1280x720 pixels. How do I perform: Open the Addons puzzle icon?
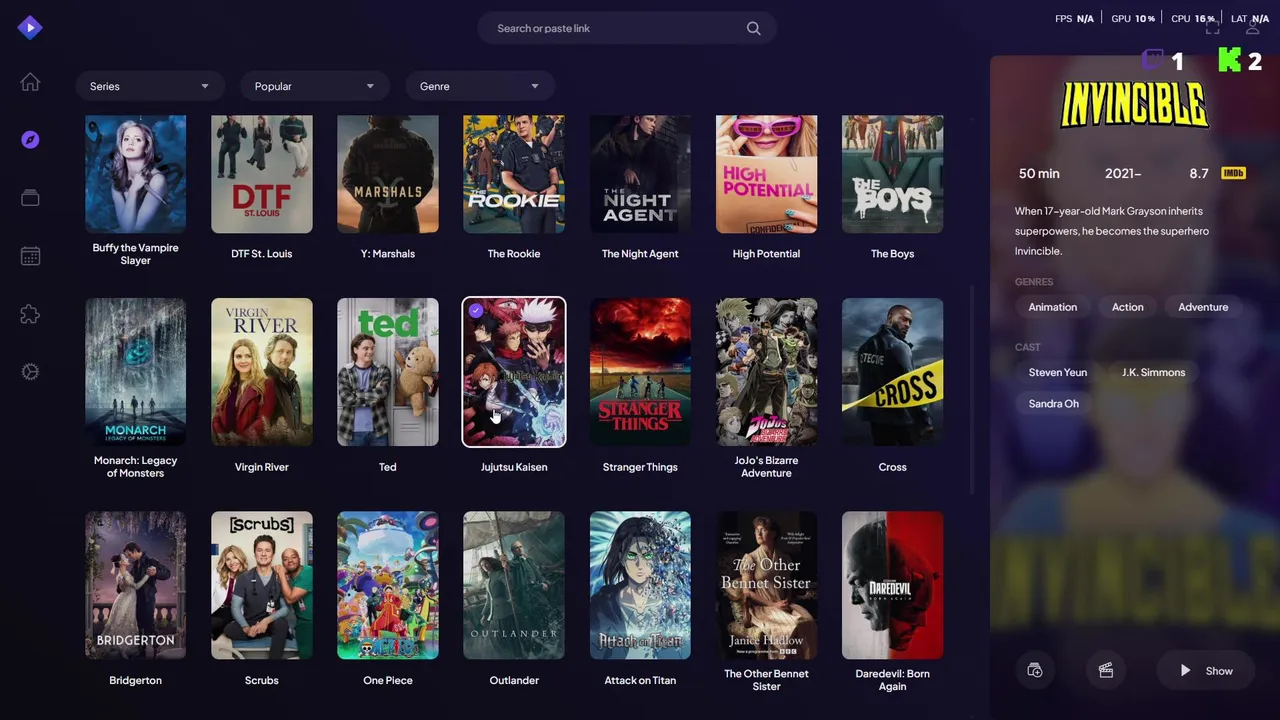[x=30, y=314]
